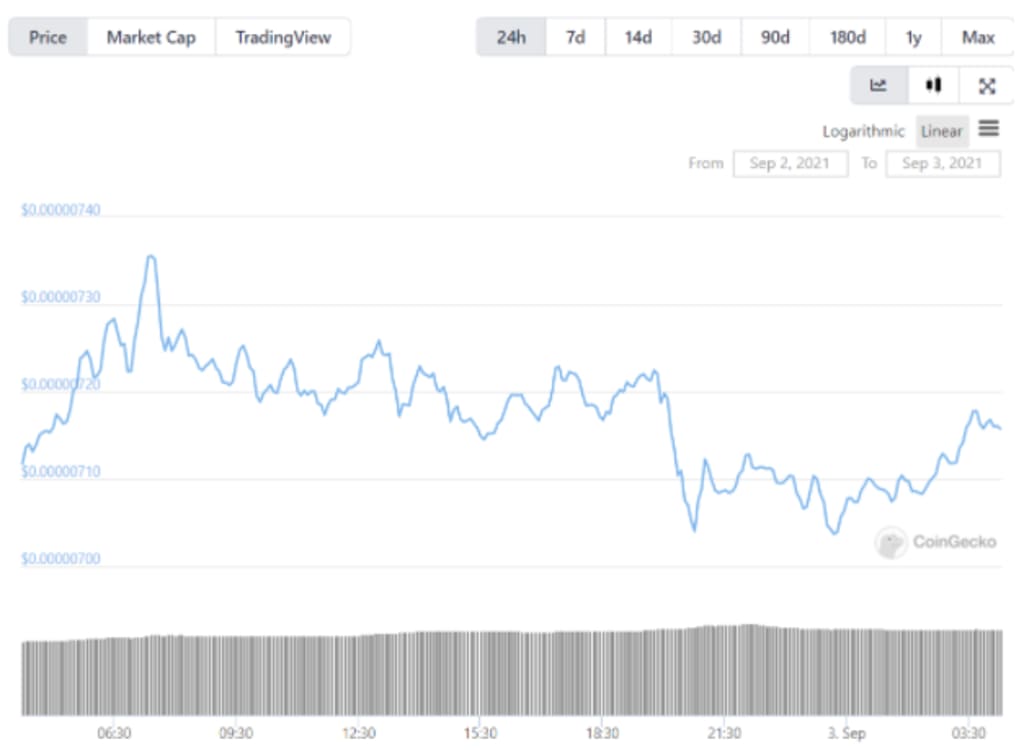Click the 15:30 time axis label
The height and width of the screenshot is (750, 1024).
point(480,733)
